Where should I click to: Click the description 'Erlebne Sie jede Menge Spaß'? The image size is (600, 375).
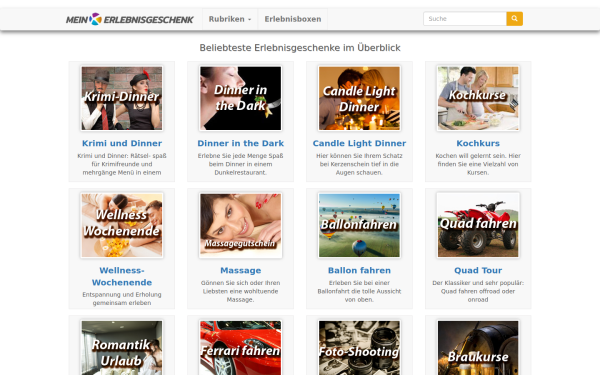tap(241, 164)
